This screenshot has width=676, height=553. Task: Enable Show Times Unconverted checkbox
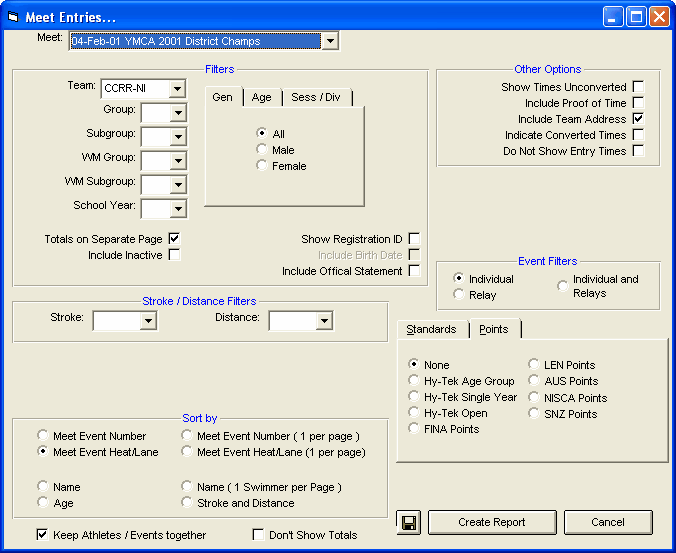click(638, 87)
